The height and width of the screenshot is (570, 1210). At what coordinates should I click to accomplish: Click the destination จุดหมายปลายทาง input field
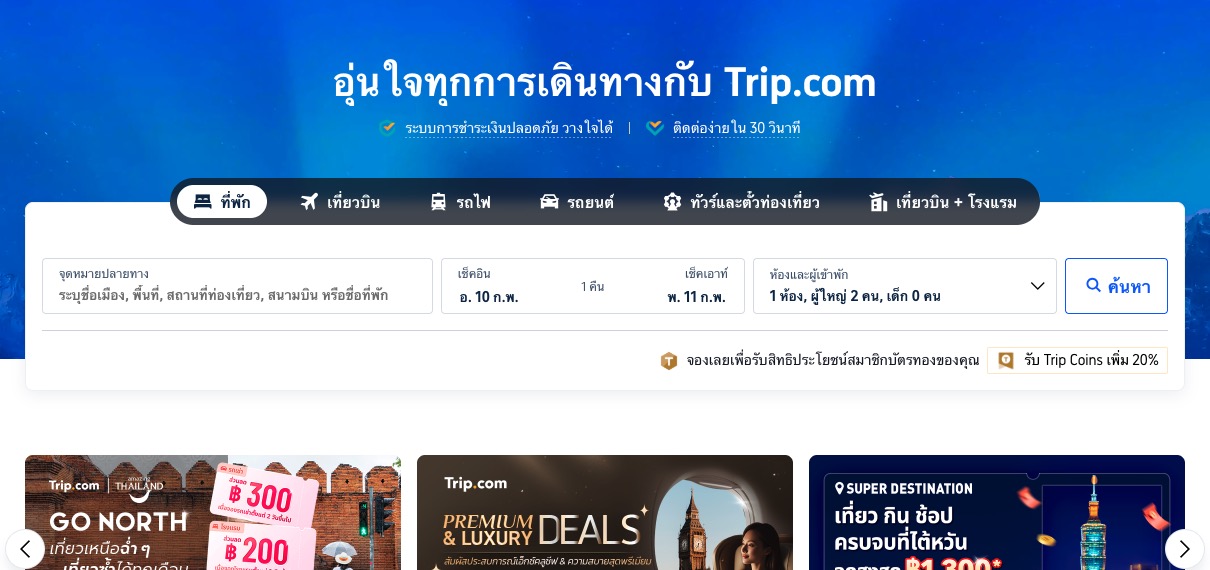[x=237, y=286]
